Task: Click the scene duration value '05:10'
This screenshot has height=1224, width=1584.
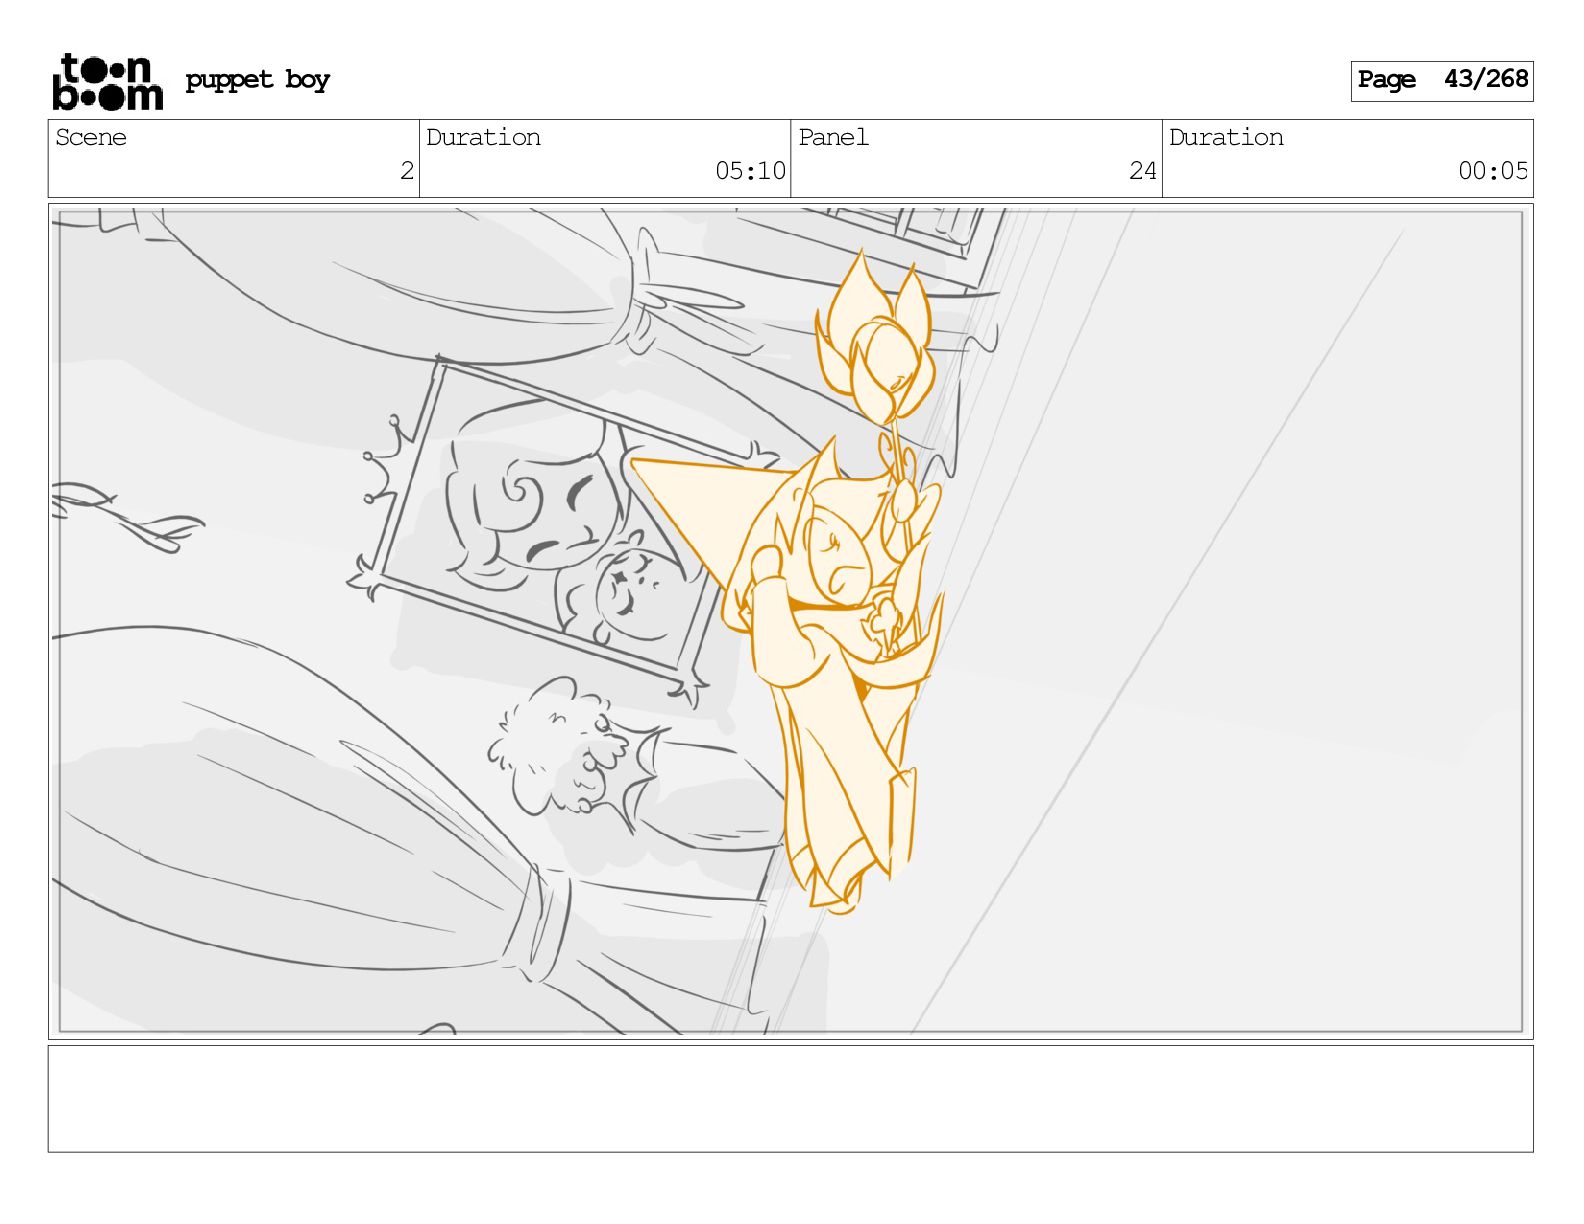Action: tap(751, 171)
